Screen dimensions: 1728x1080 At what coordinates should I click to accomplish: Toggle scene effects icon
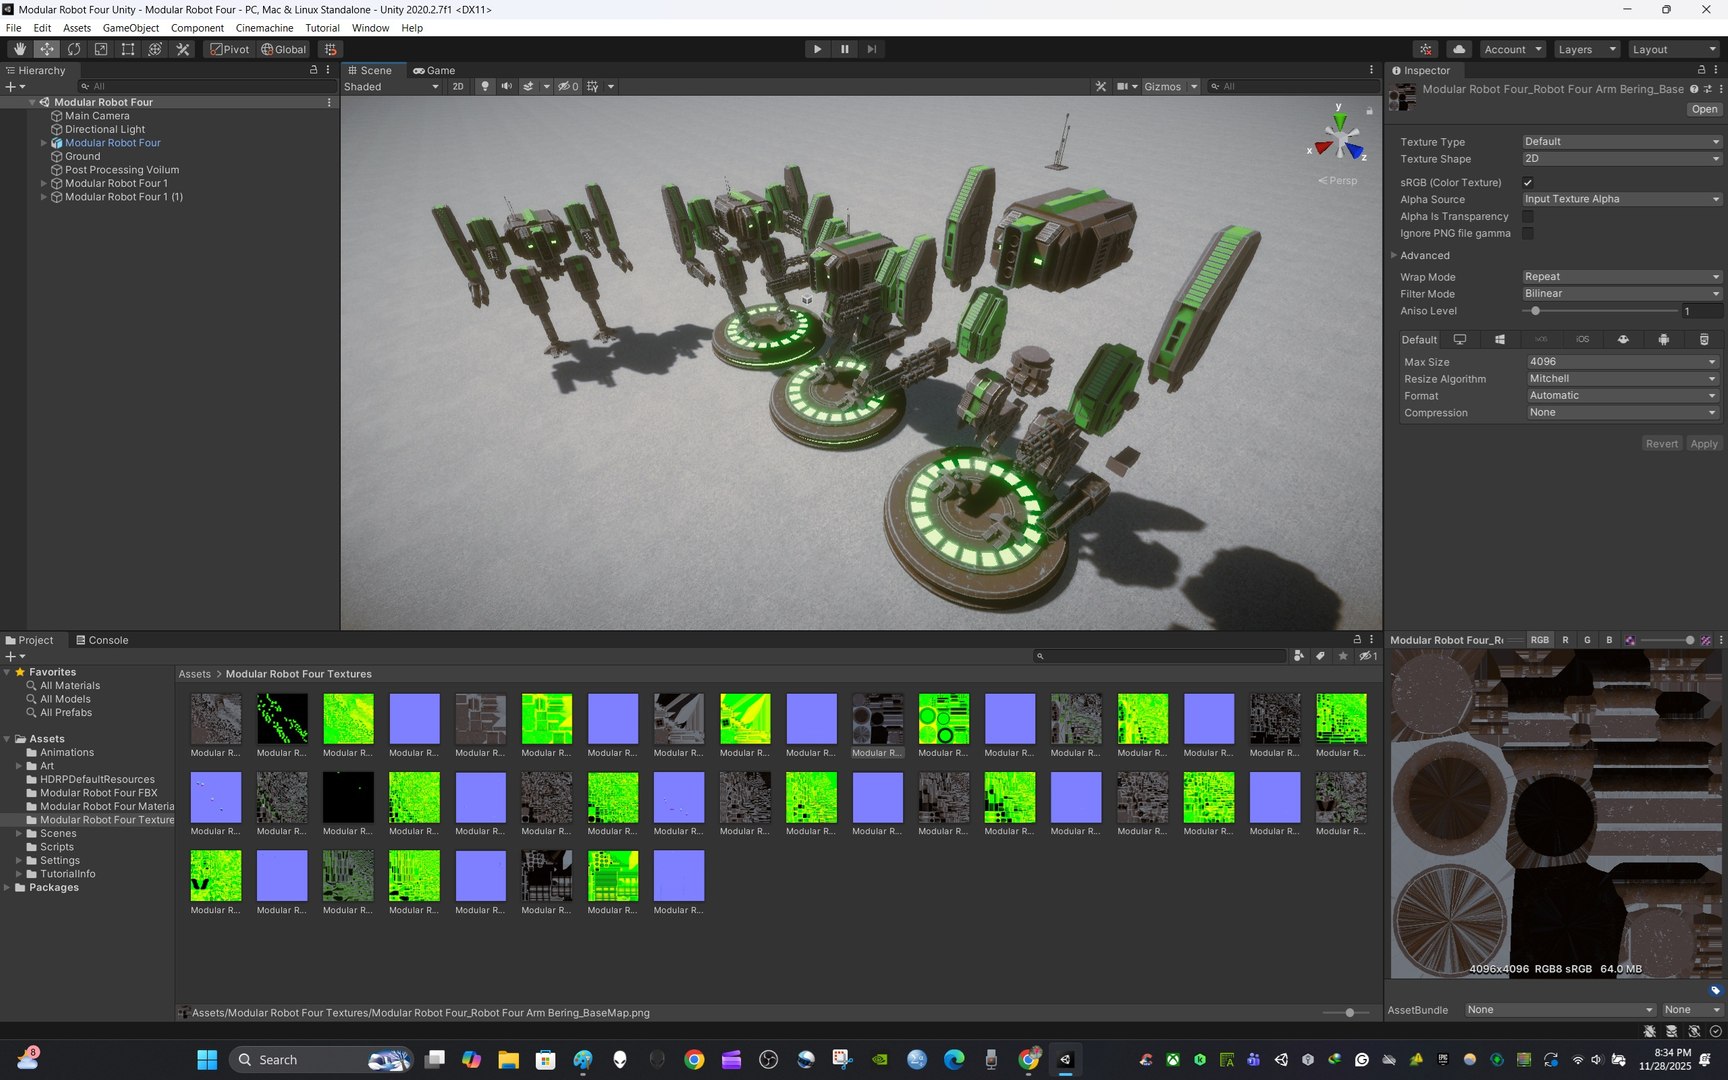528,87
